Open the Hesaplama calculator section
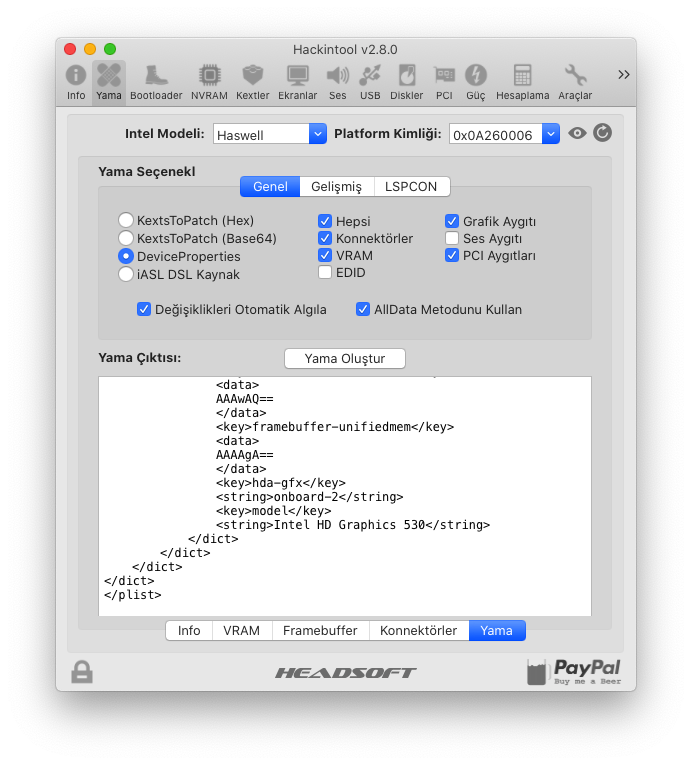This screenshot has height=765, width=692. point(522,82)
